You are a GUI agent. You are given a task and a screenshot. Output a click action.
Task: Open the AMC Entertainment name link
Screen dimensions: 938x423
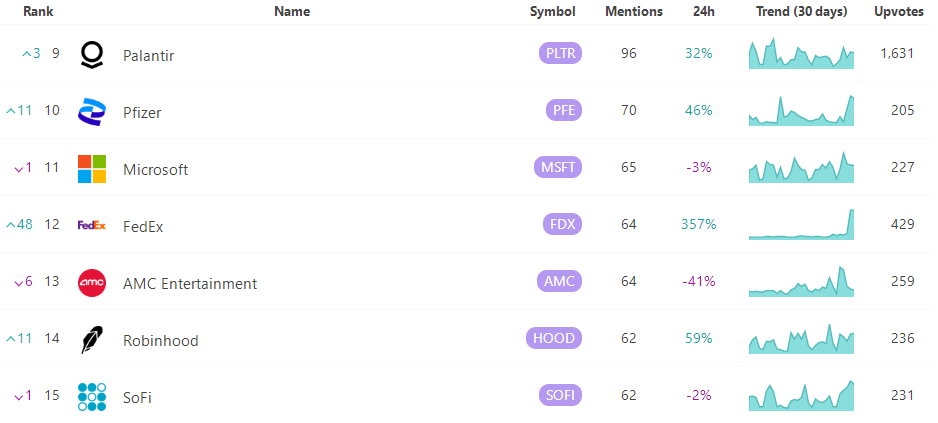(x=190, y=284)
